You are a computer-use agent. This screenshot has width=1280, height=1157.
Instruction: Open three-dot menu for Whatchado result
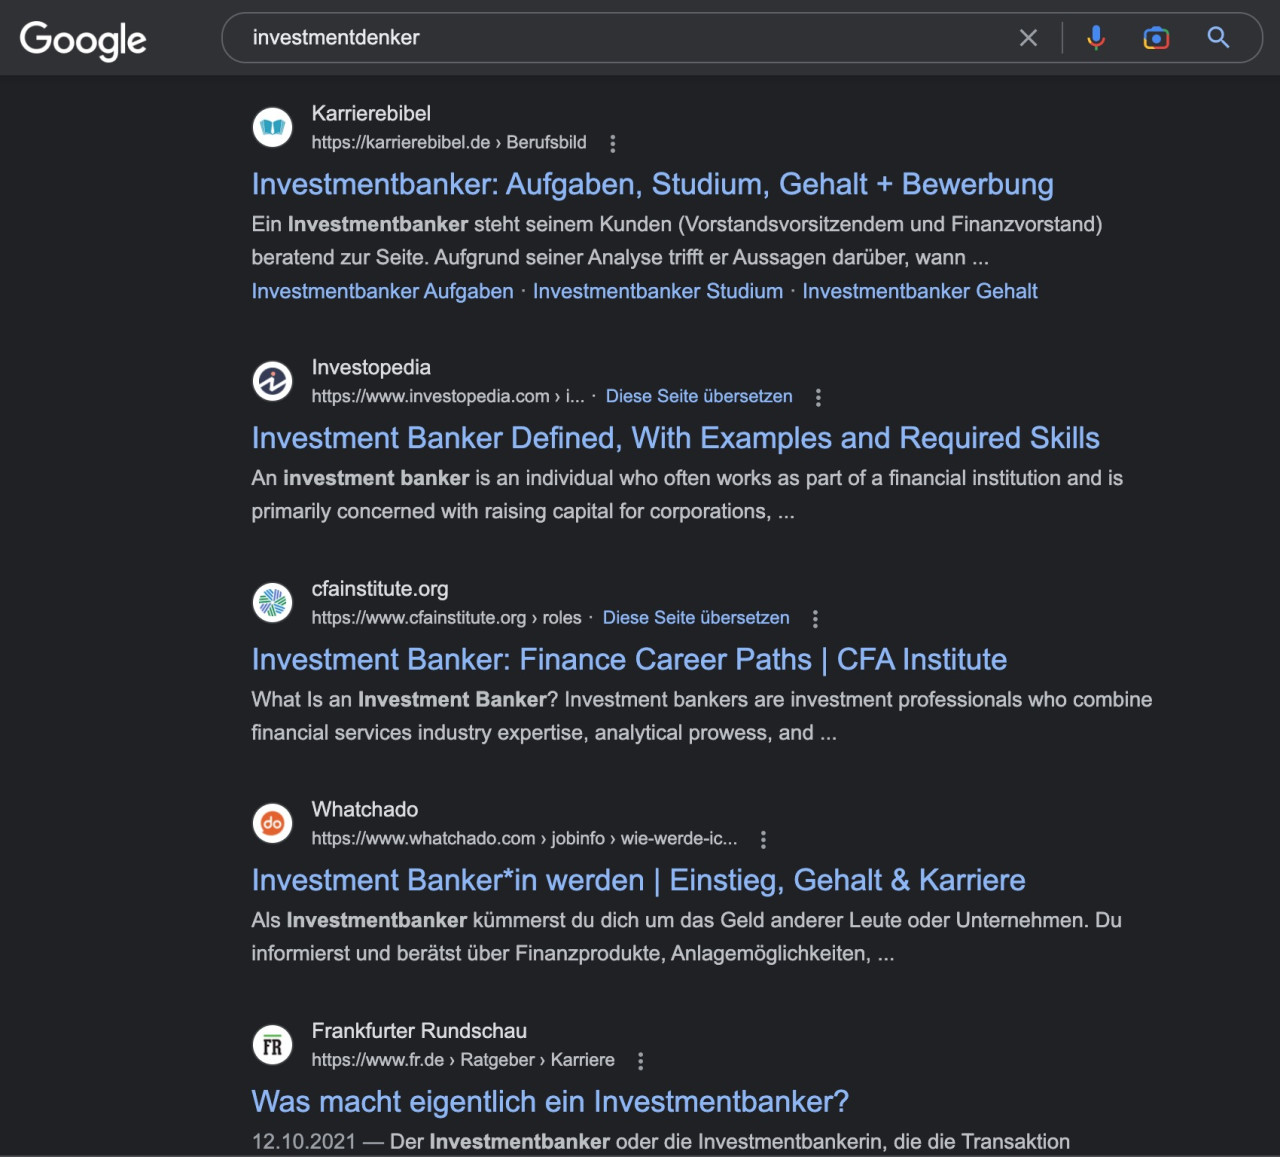pyautogui.click(x=763, y=839)
